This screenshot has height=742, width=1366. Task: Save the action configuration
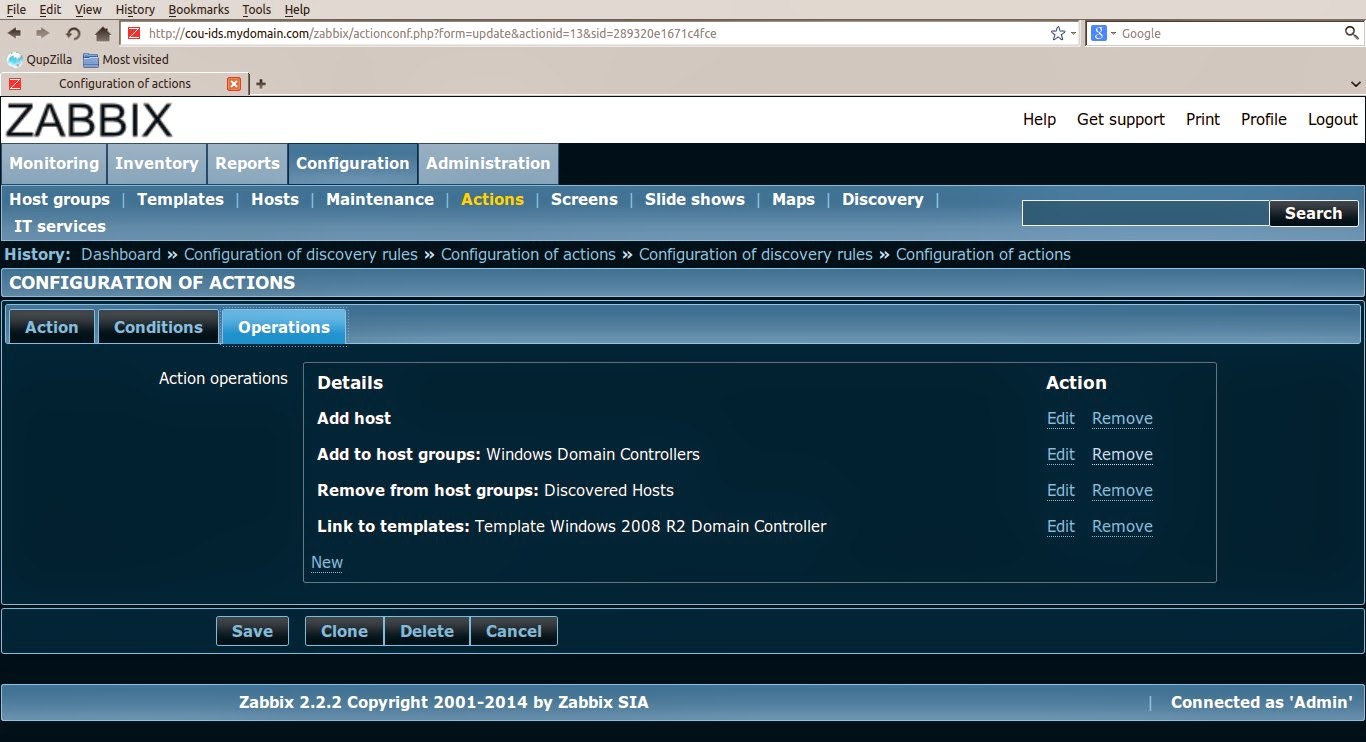click(252, 631)
